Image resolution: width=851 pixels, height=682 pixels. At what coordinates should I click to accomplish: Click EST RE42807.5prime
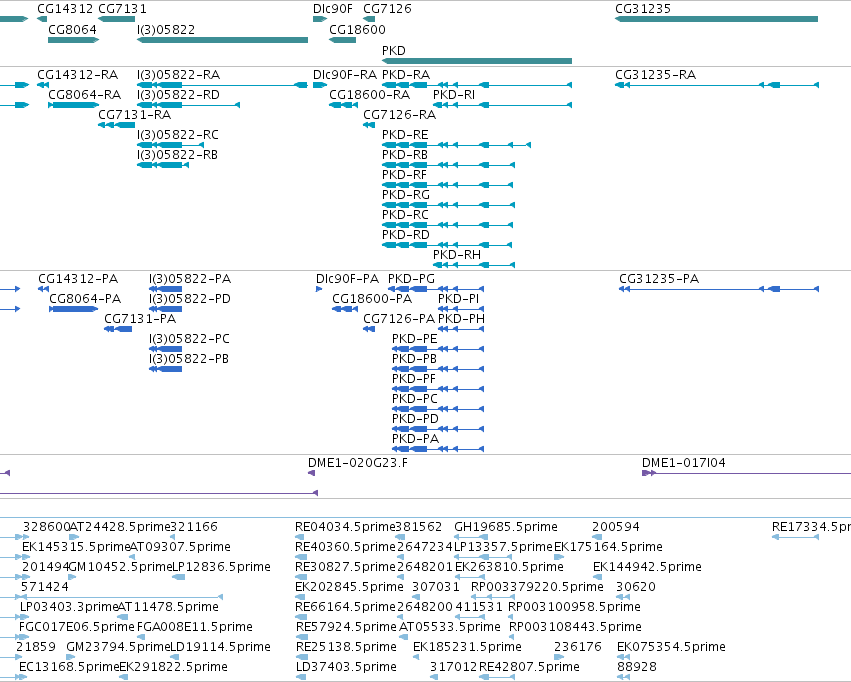pyautogui.click(x=530, y=667)
